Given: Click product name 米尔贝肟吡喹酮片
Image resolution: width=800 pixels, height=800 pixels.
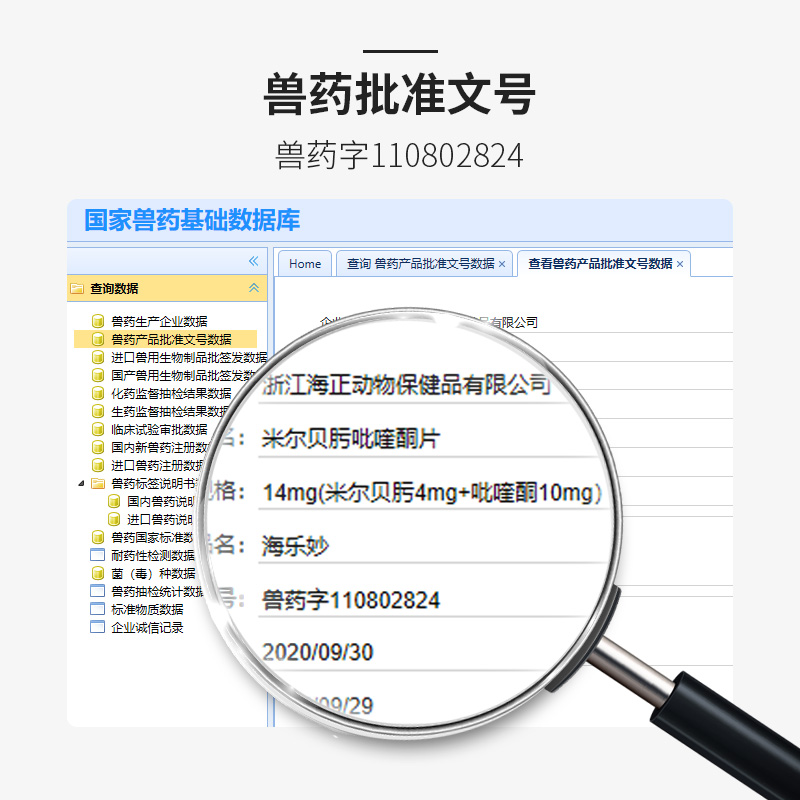Looking at the screenshot, I should pyautogui.click(x=351, y=439).
